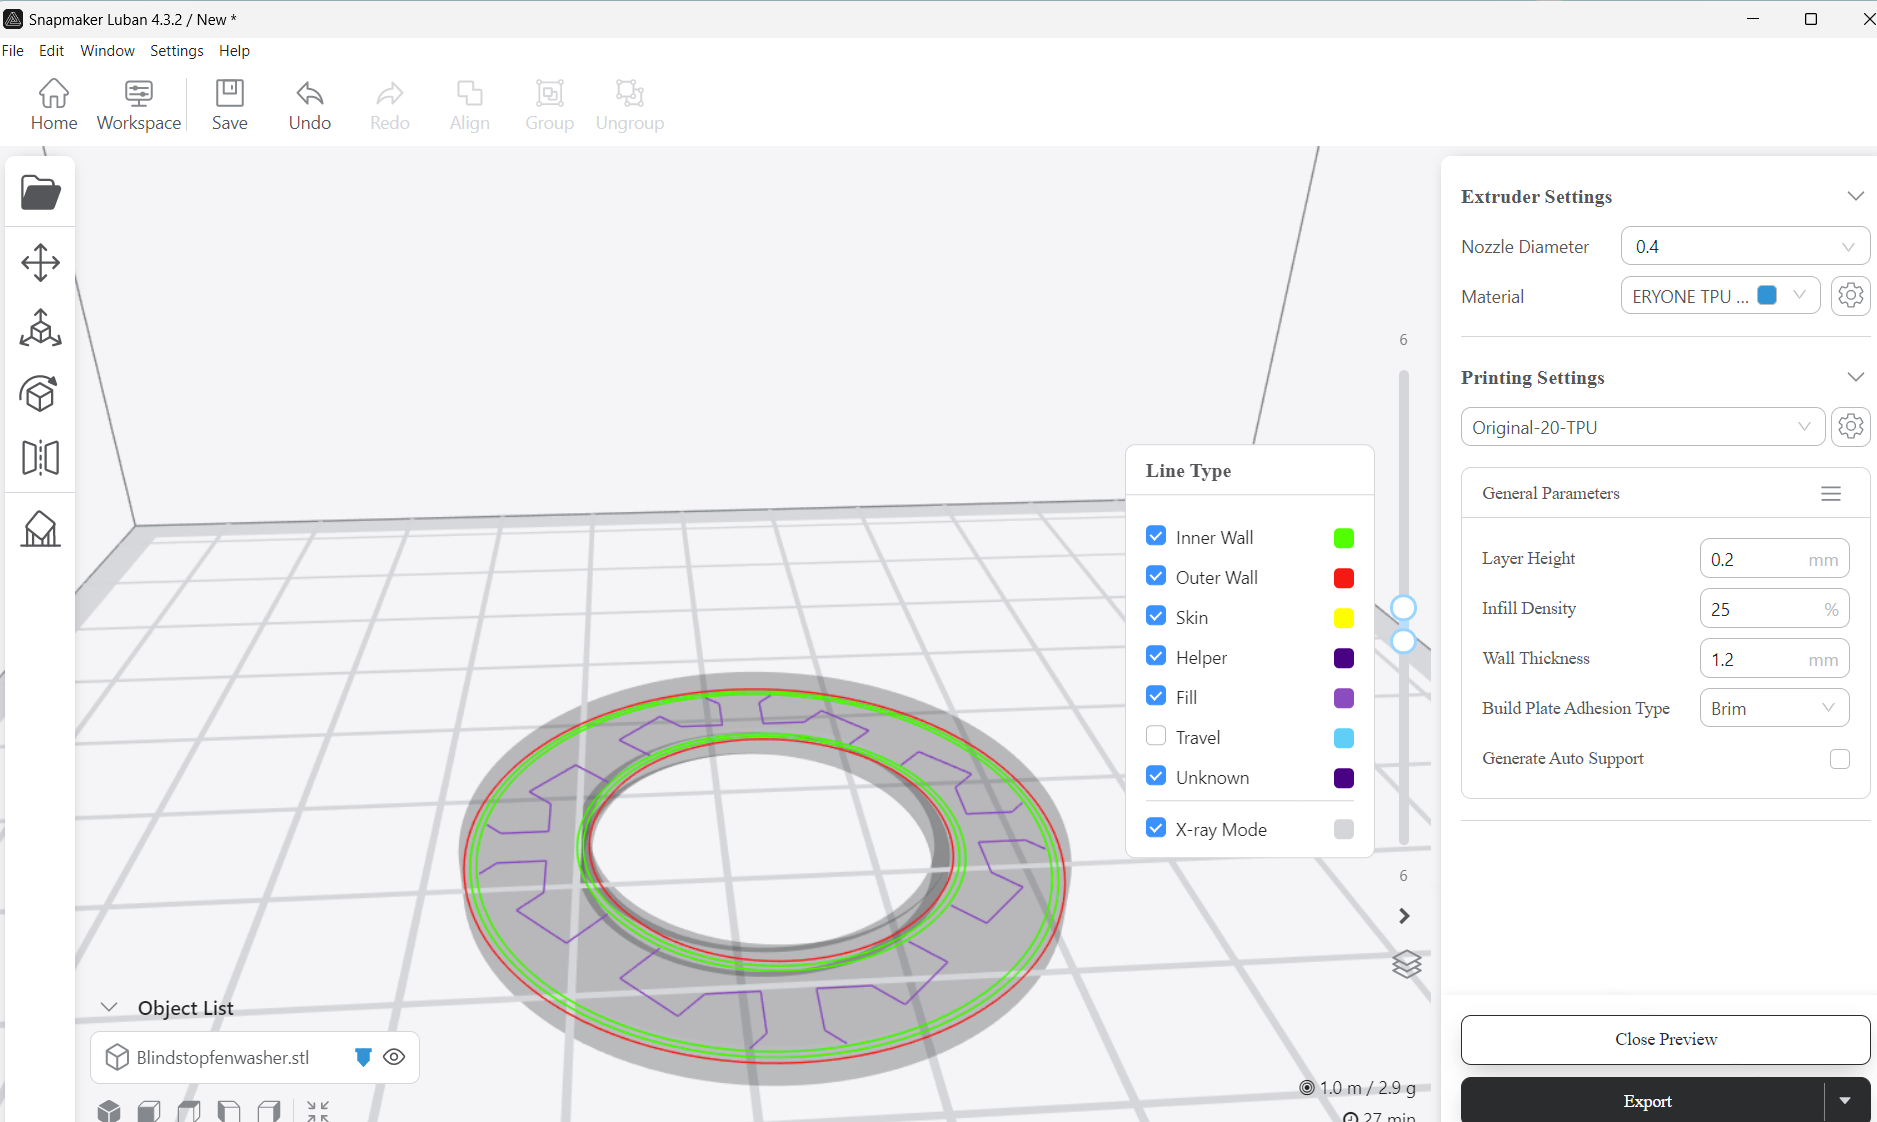Select the Rotate tool in left sidebar
The image size is (1877, 1122).
(40, 393)
